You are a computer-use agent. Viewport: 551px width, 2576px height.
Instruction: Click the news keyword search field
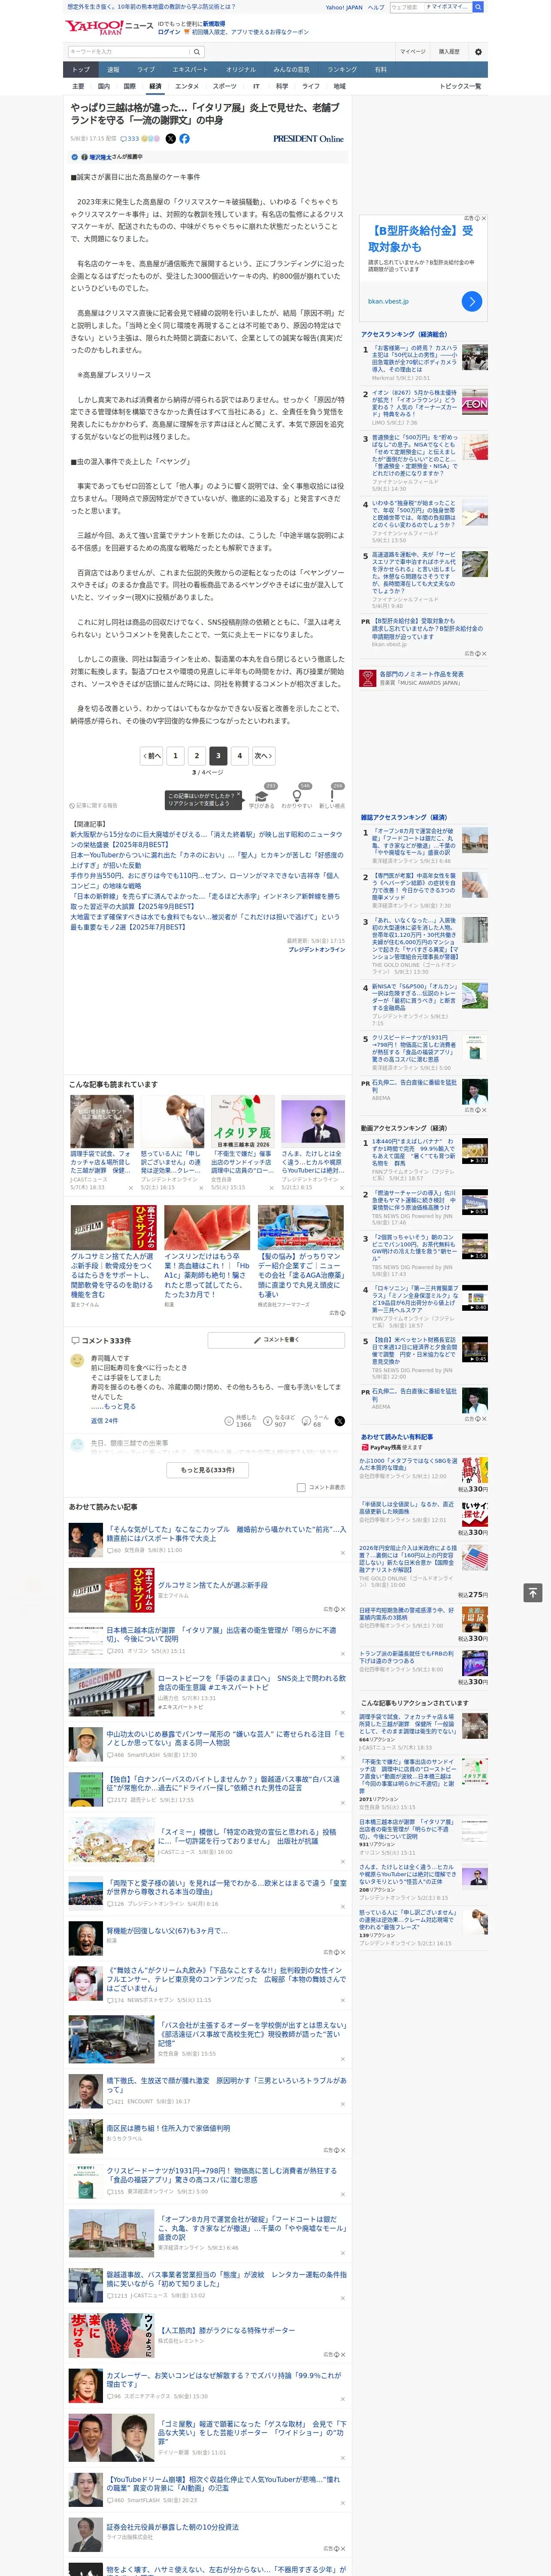pyautogui.click(x=129, y=51)
